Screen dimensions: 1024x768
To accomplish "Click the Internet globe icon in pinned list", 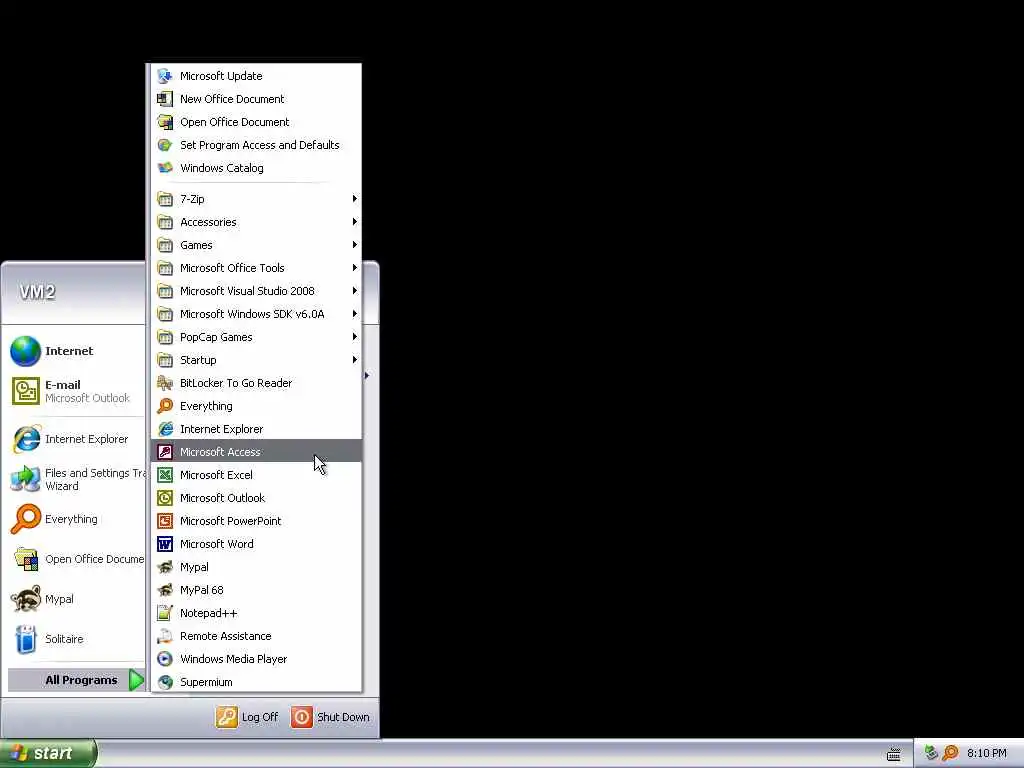I will [25, 351].
